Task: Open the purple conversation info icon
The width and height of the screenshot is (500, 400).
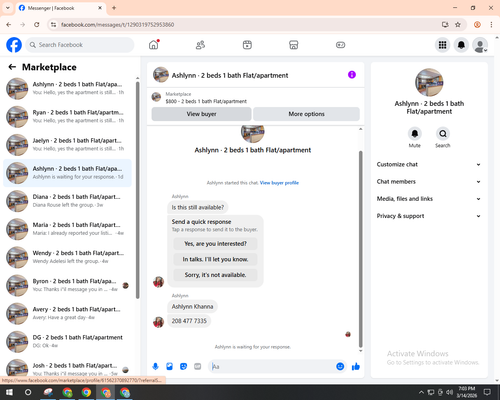Action: (x=352, y=75)
